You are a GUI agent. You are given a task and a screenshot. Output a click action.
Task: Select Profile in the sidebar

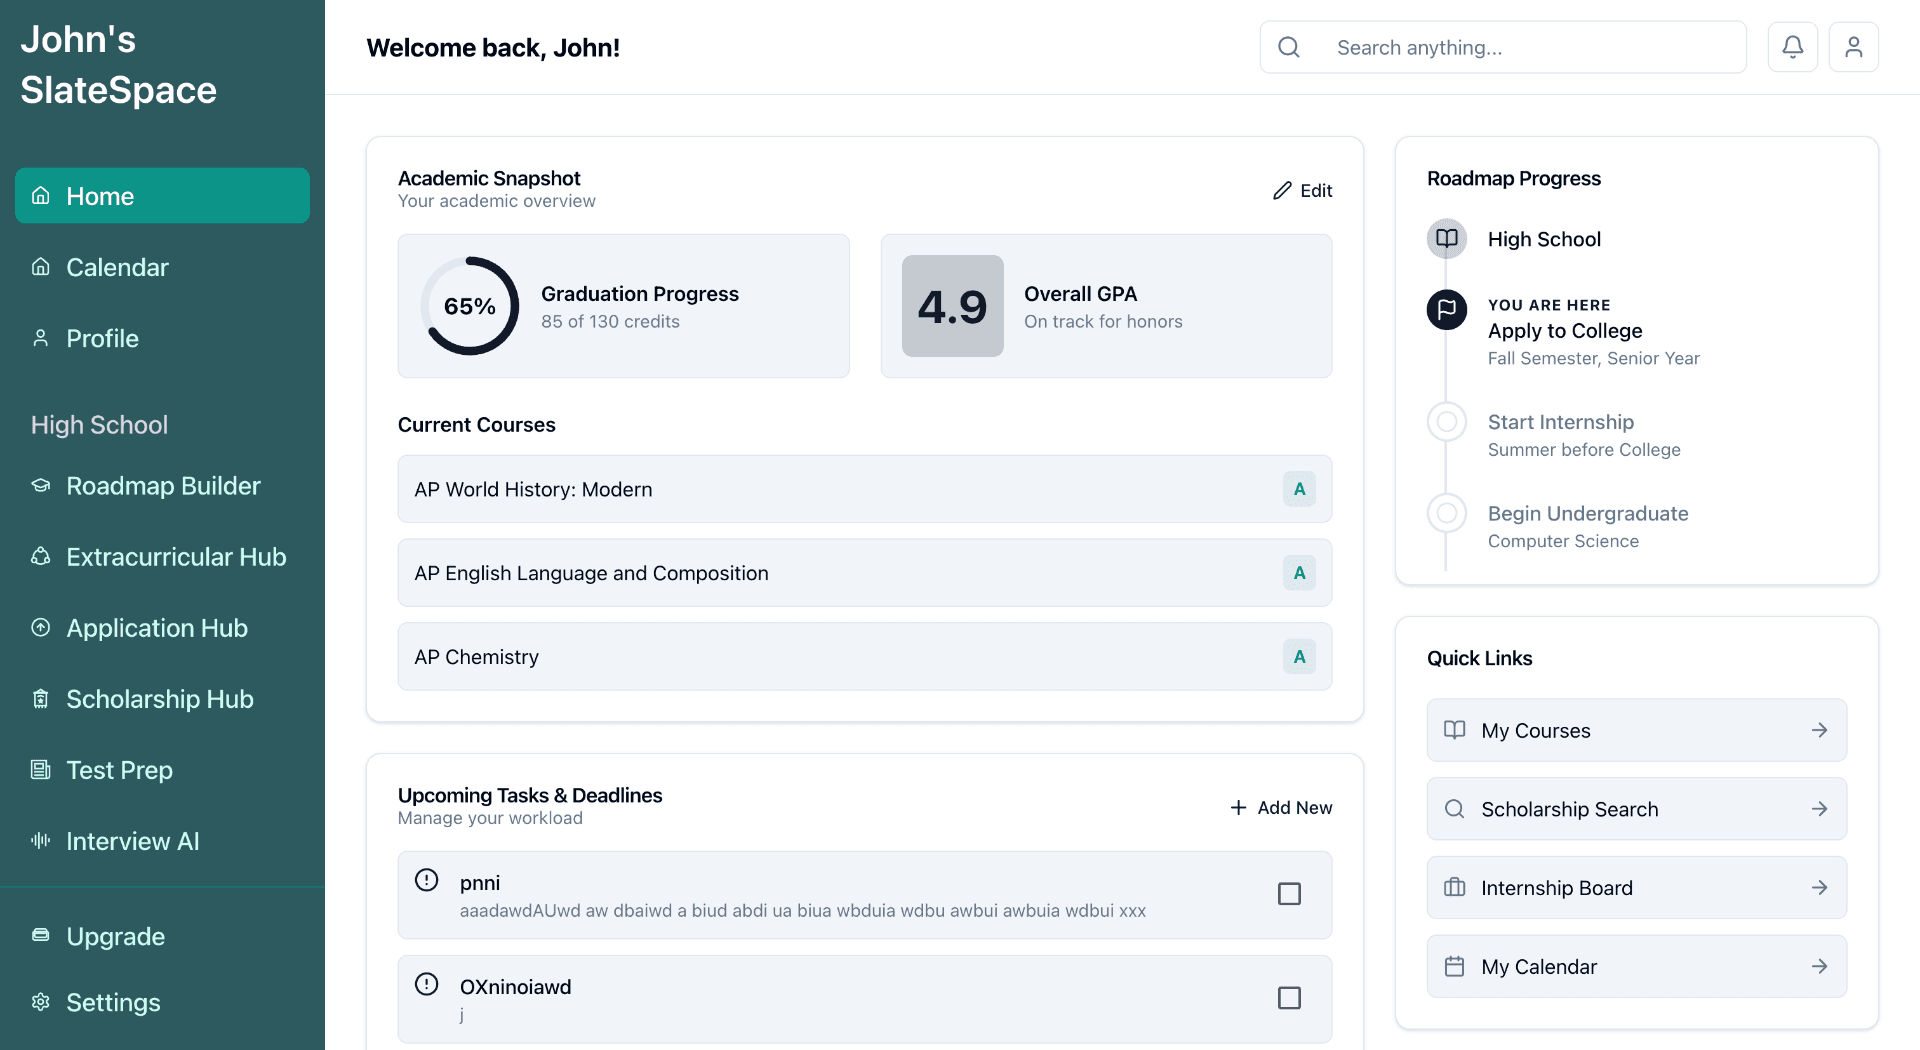coord(101,338)
